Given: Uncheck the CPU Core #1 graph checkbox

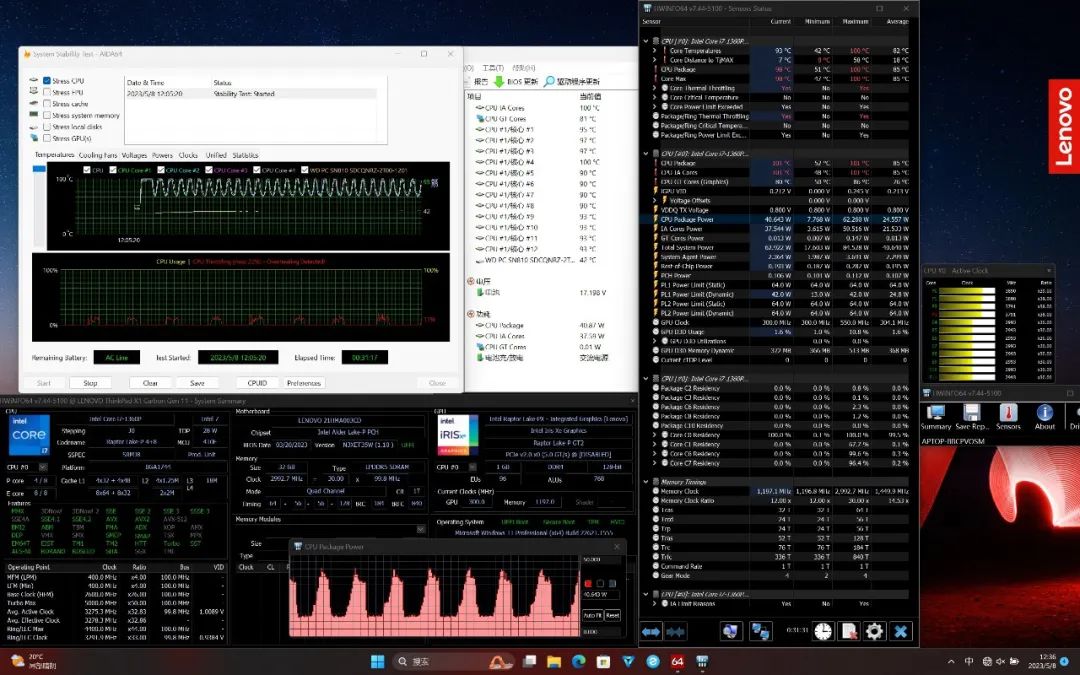Looking at the screenshot, I should pos(113,169).
